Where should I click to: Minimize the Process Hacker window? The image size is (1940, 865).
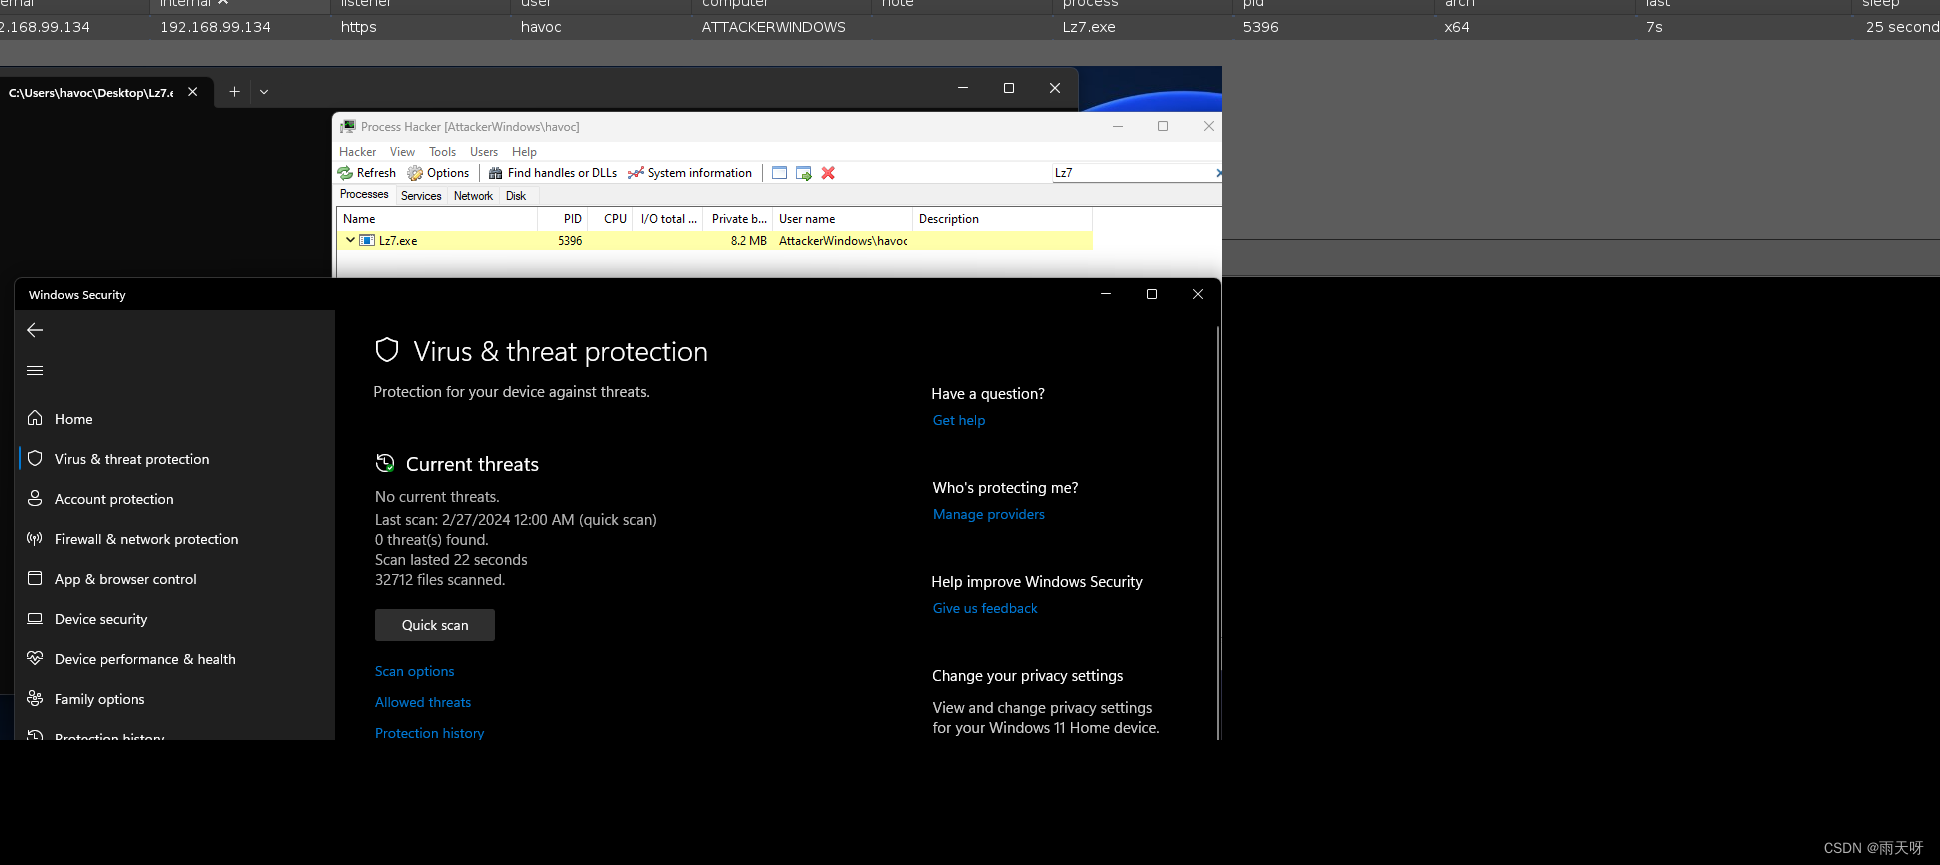pos(1118,126)
